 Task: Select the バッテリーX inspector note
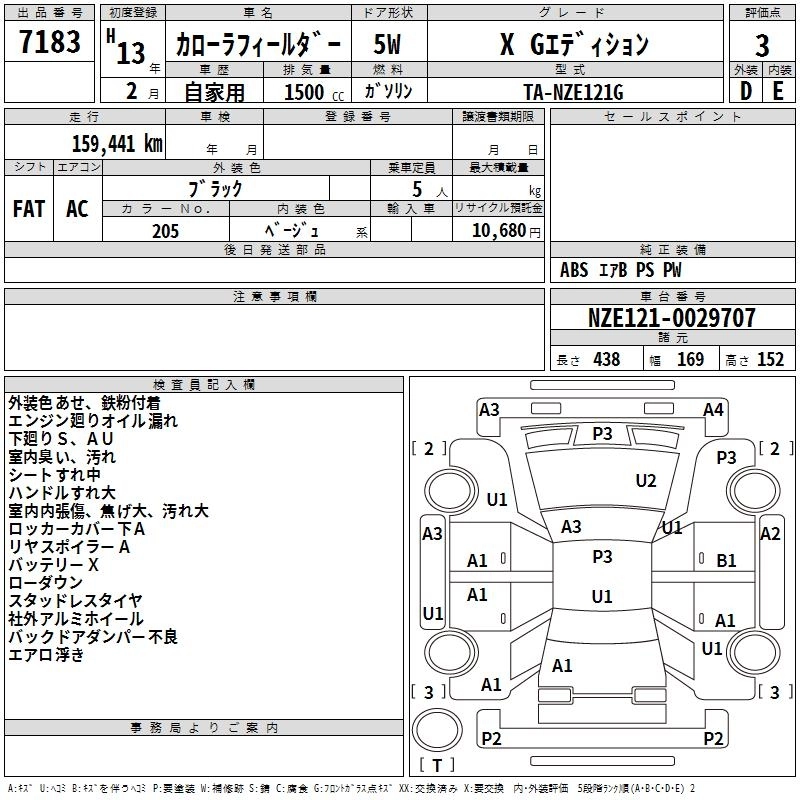(55, 565)
